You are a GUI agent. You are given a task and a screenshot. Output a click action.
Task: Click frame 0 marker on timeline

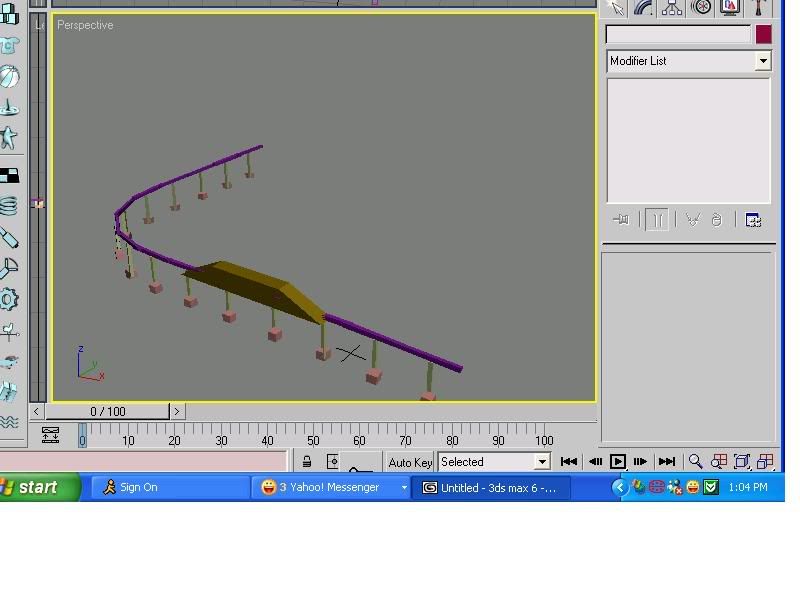tap(82, 436)
